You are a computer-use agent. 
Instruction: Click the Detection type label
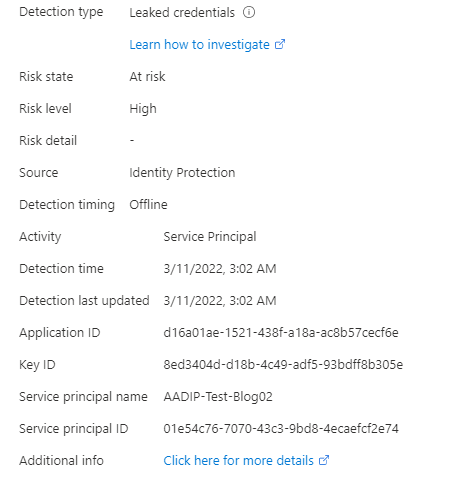point(61,12)
